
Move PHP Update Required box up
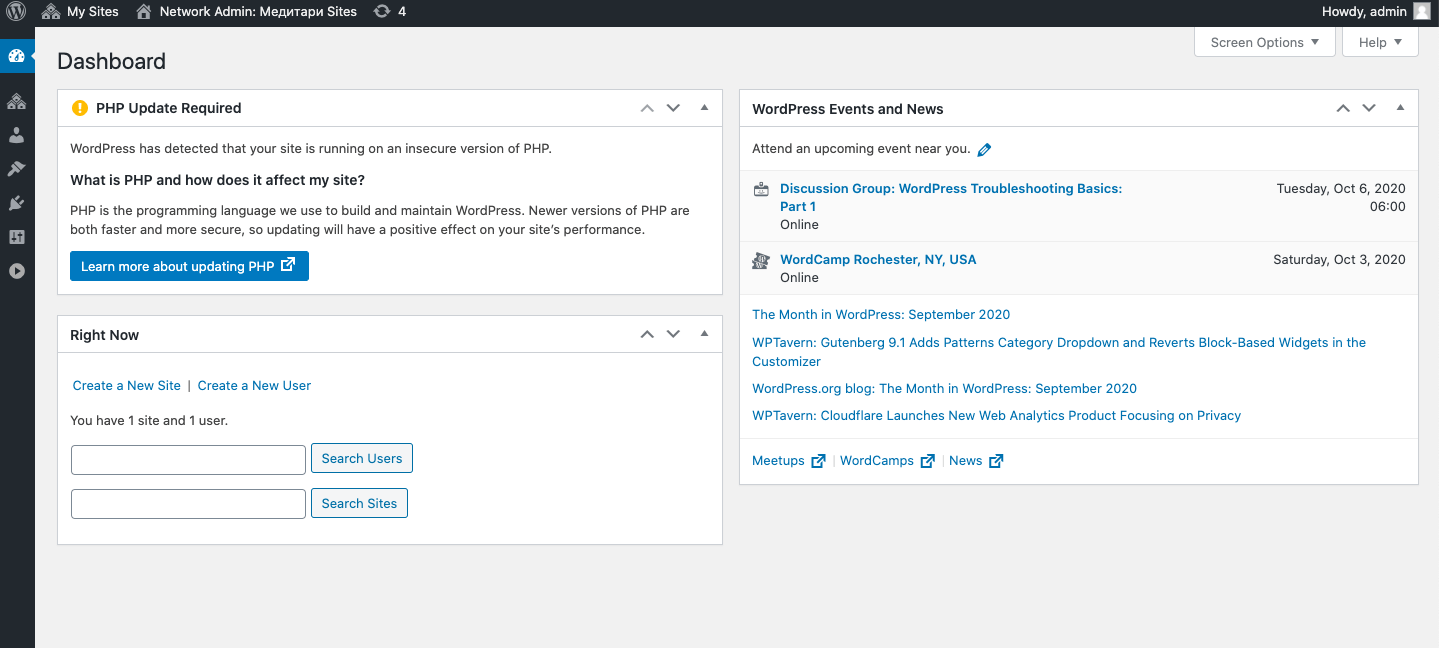point(647,108)
